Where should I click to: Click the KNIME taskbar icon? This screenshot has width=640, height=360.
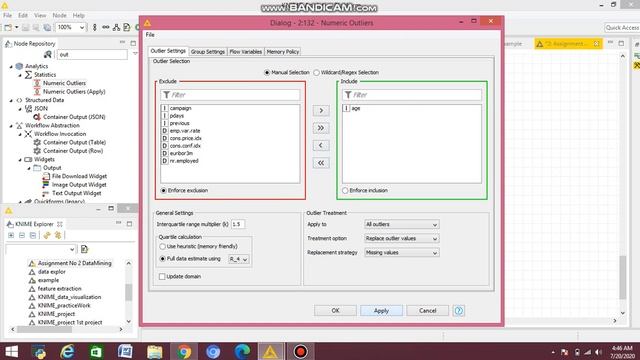(270, 351)
